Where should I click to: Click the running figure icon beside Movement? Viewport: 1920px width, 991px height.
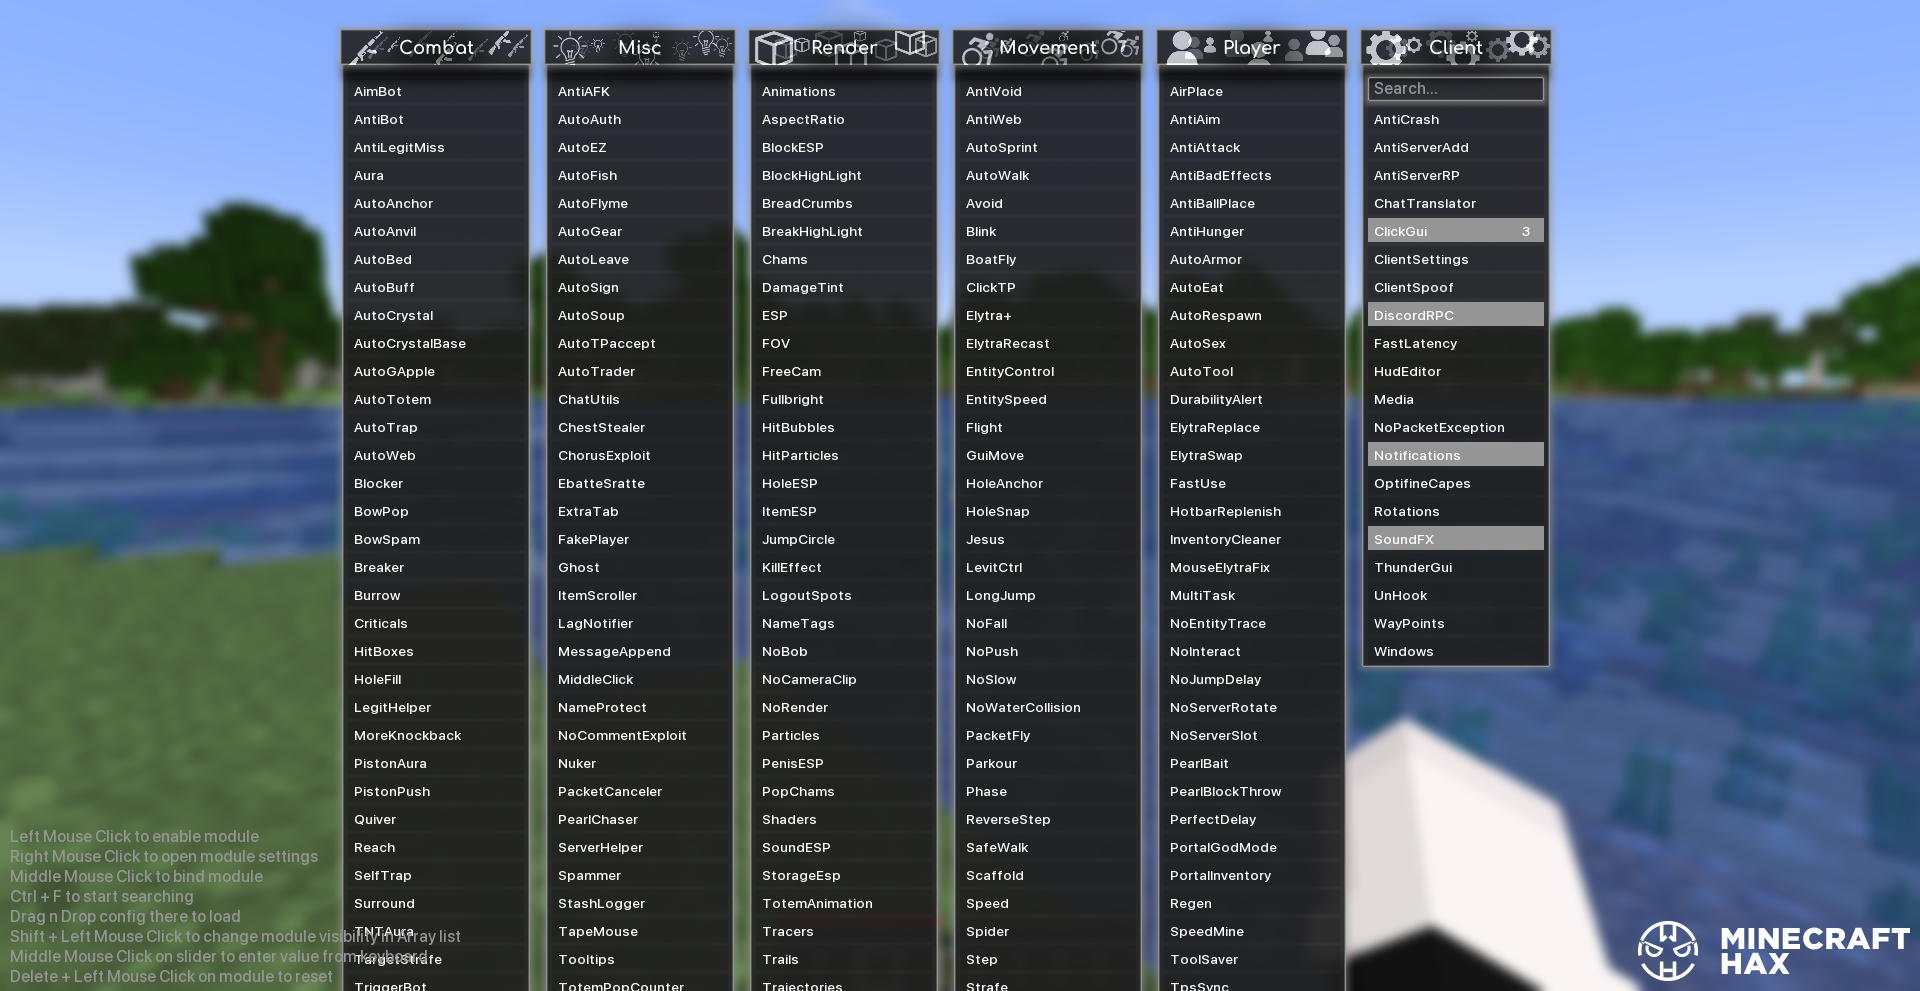pyautogui.click(x=977, y=48)
